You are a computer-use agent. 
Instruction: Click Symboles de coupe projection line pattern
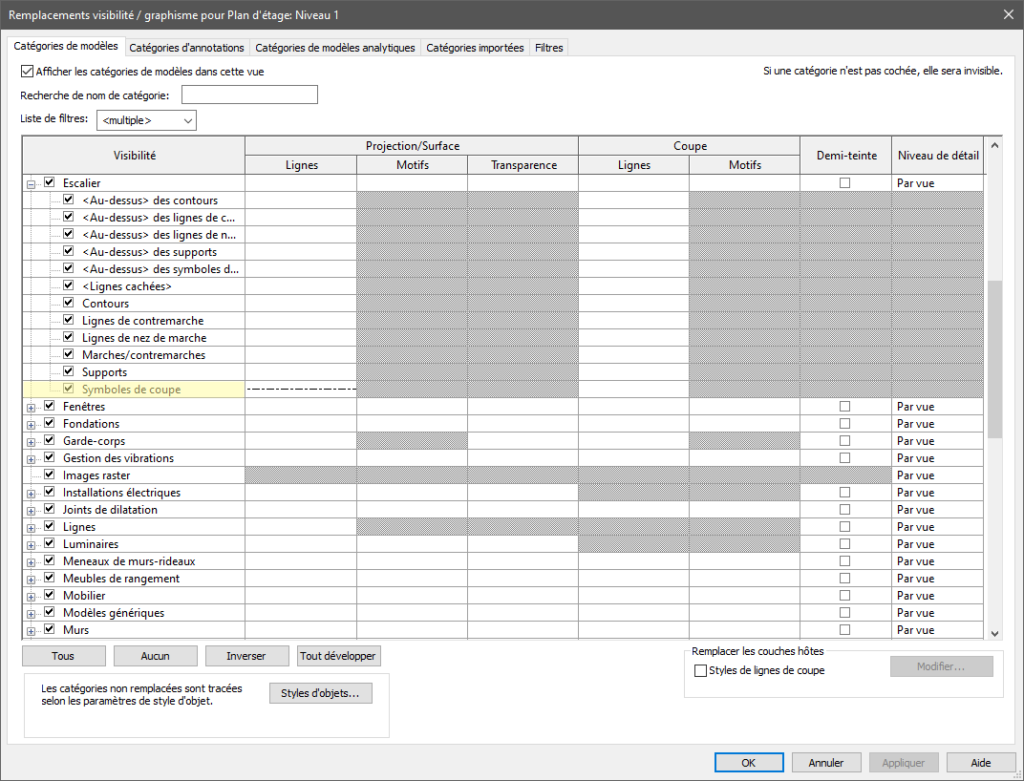301,389
